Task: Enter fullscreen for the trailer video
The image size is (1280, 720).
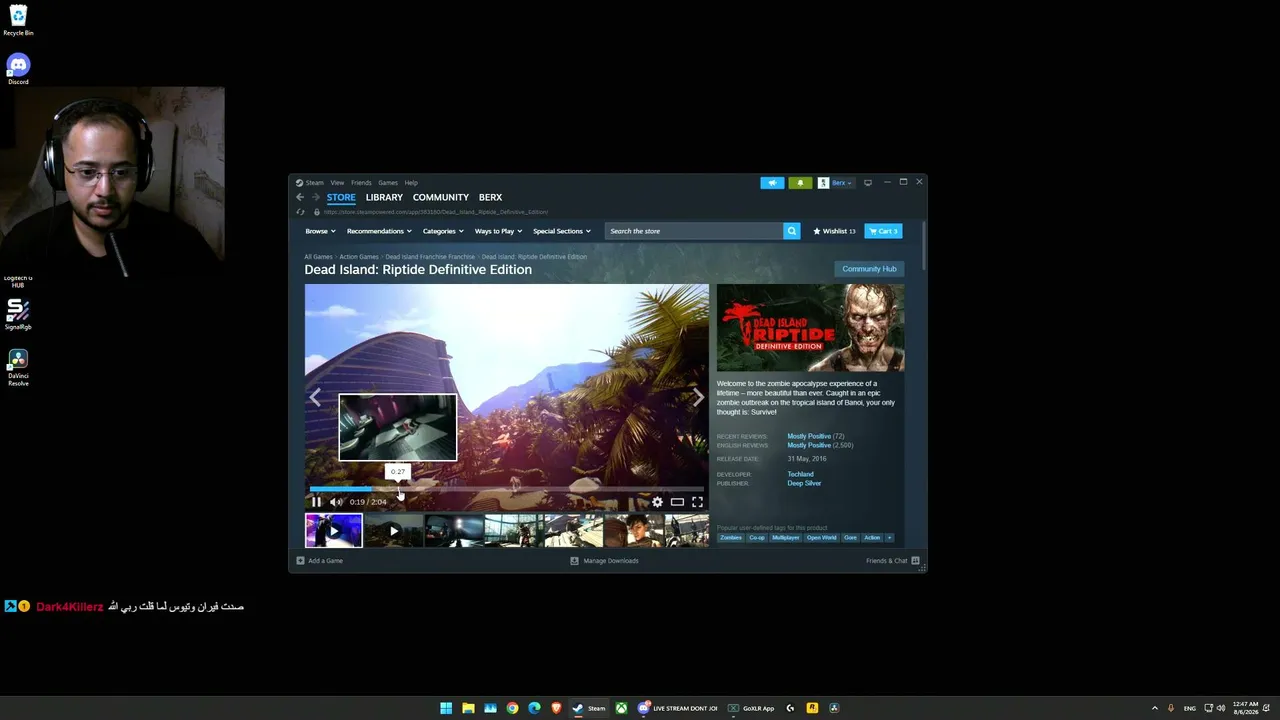Action: pyautogui.click(x=697, y=502)
